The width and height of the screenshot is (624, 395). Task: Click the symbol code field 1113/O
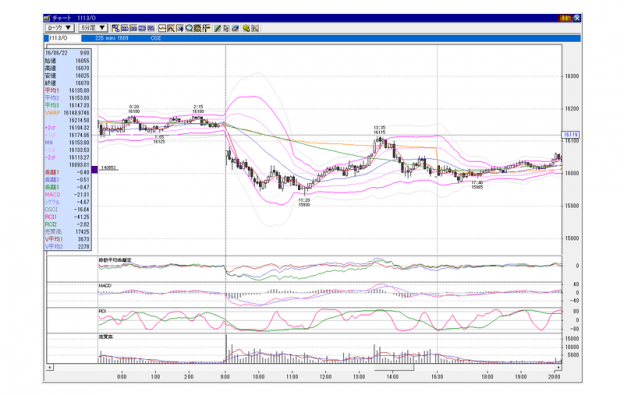(63, 38)
